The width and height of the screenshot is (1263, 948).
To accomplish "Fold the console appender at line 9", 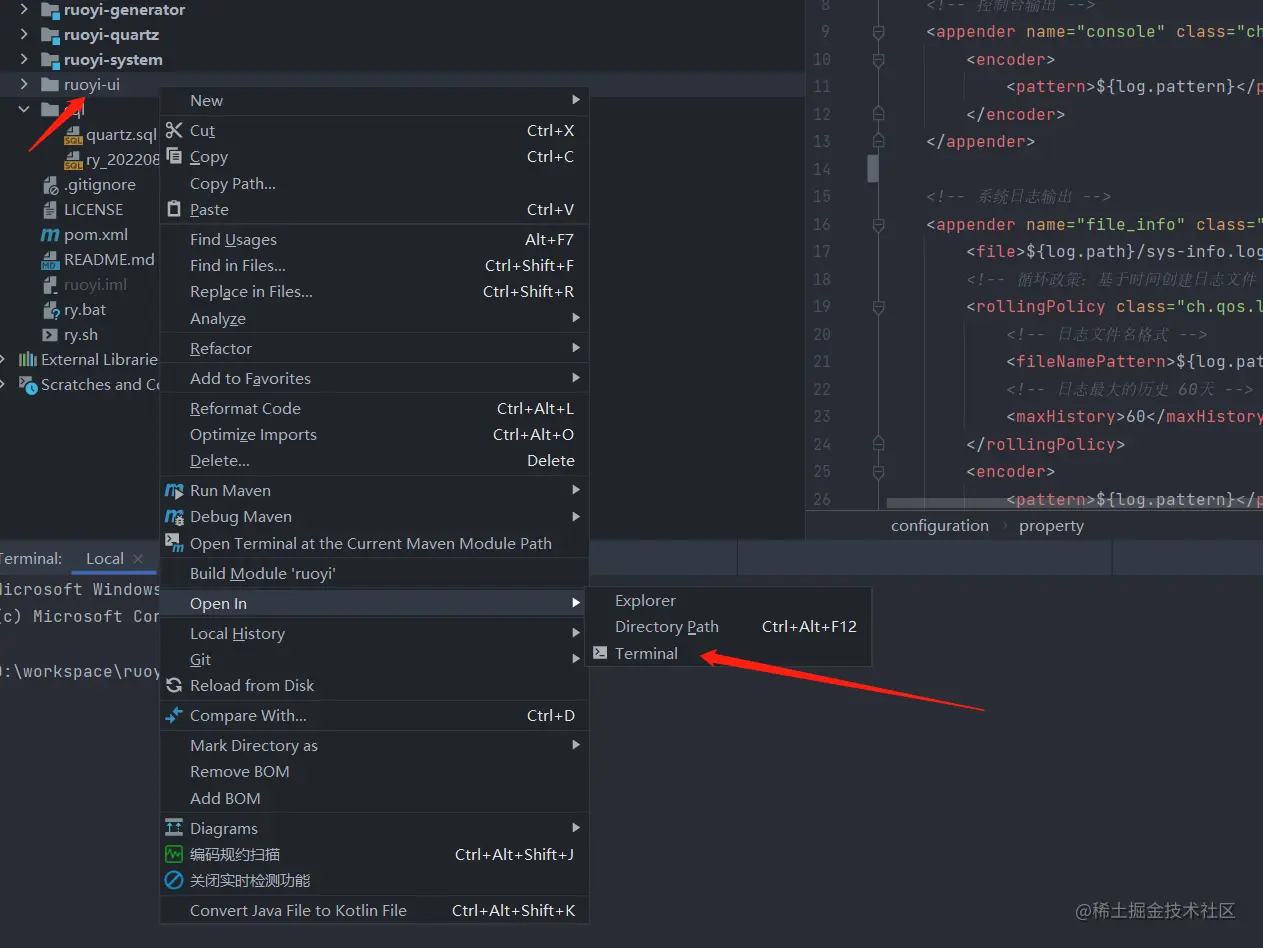I will [878, 32].
